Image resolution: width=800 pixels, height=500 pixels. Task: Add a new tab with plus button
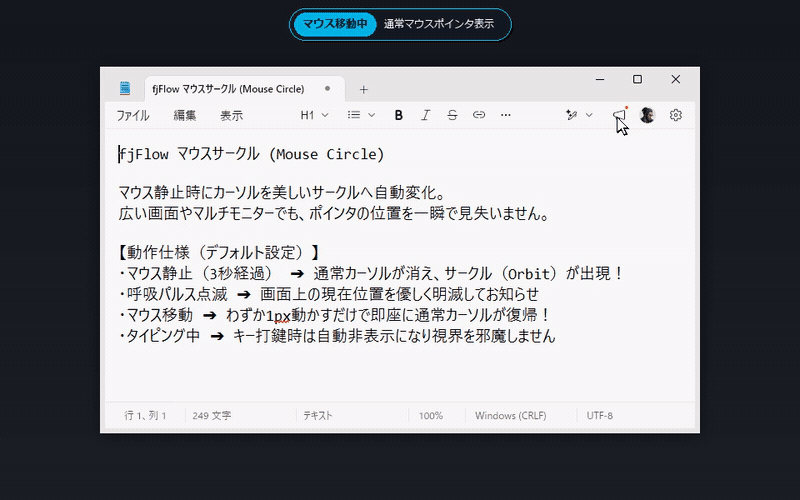point(363,90)
